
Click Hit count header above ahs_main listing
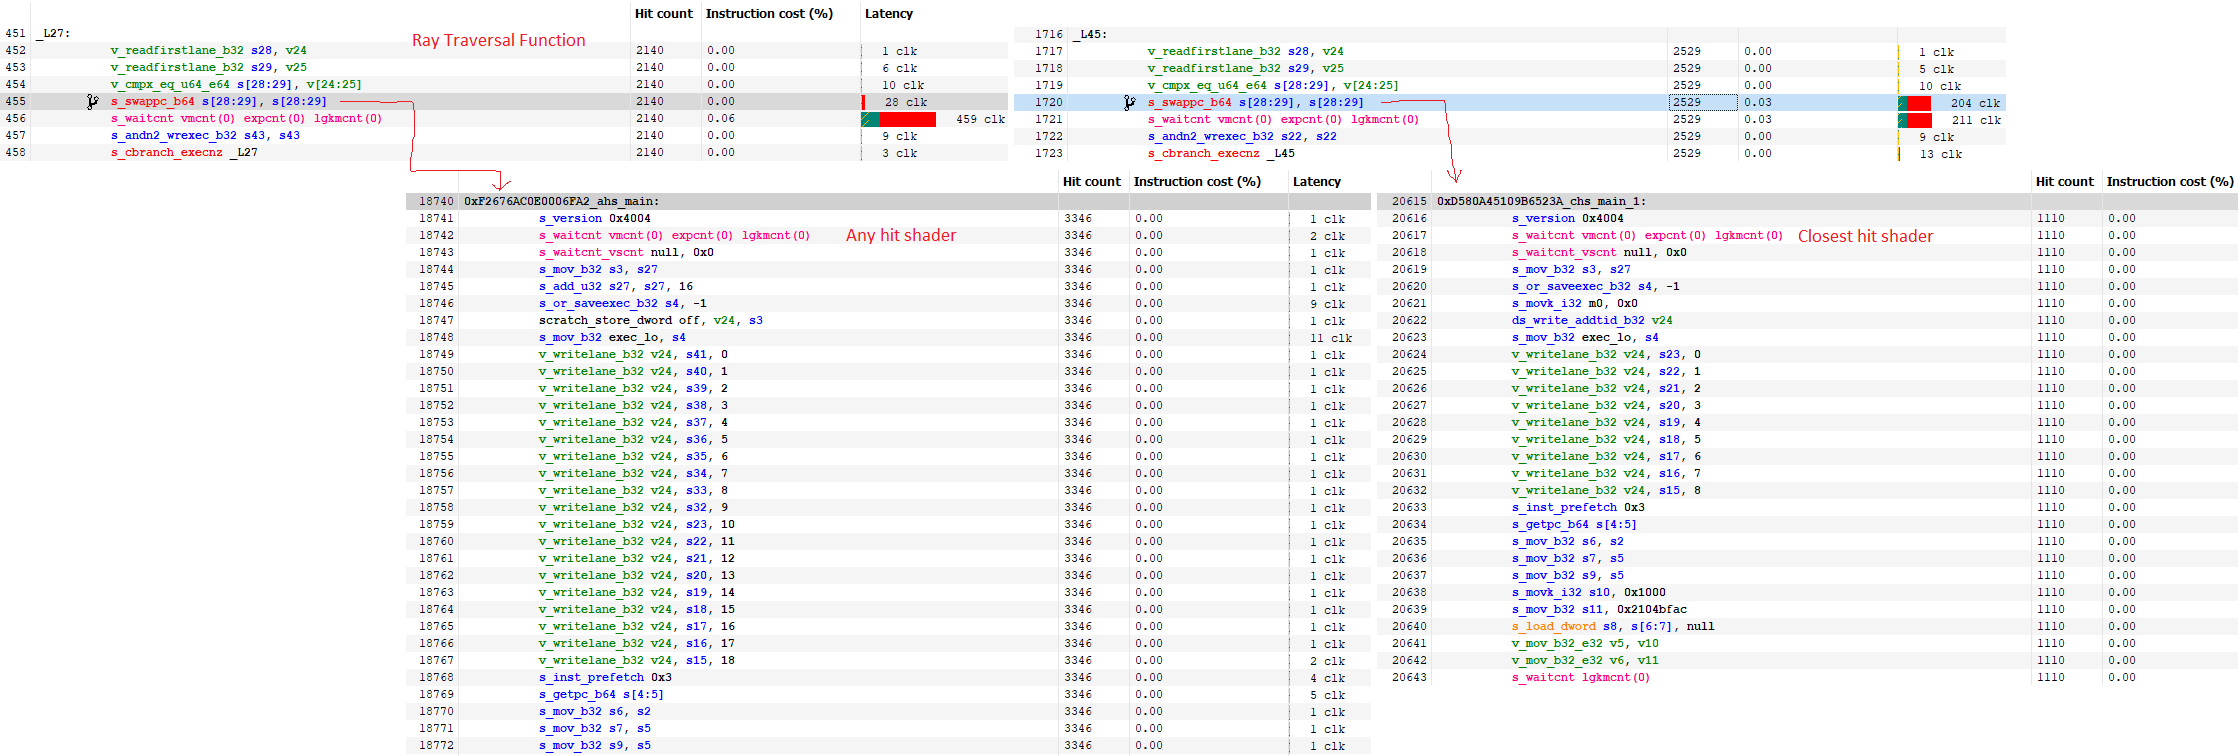1092,182
